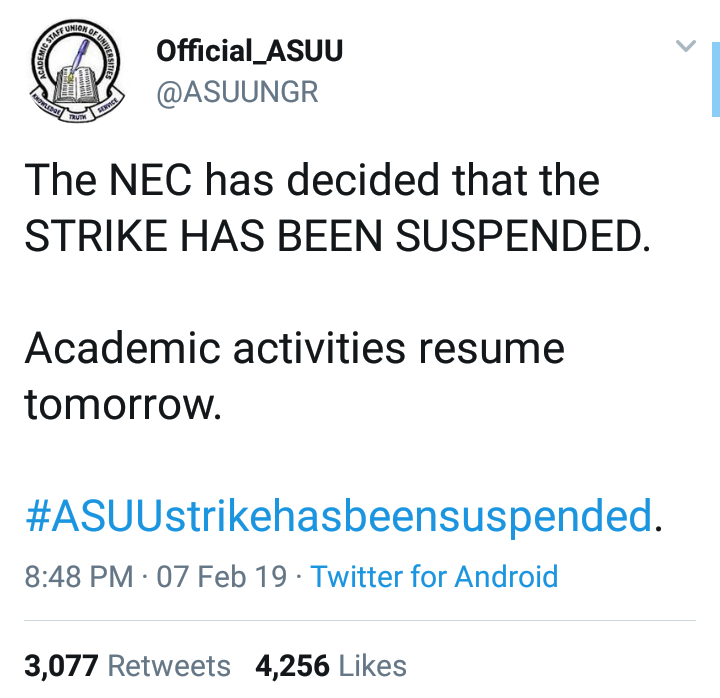Image resolution: width=720 pixels, height=698 pixels.
Task: Select the Academic activities resume line
Action: [x=294, y=349]
